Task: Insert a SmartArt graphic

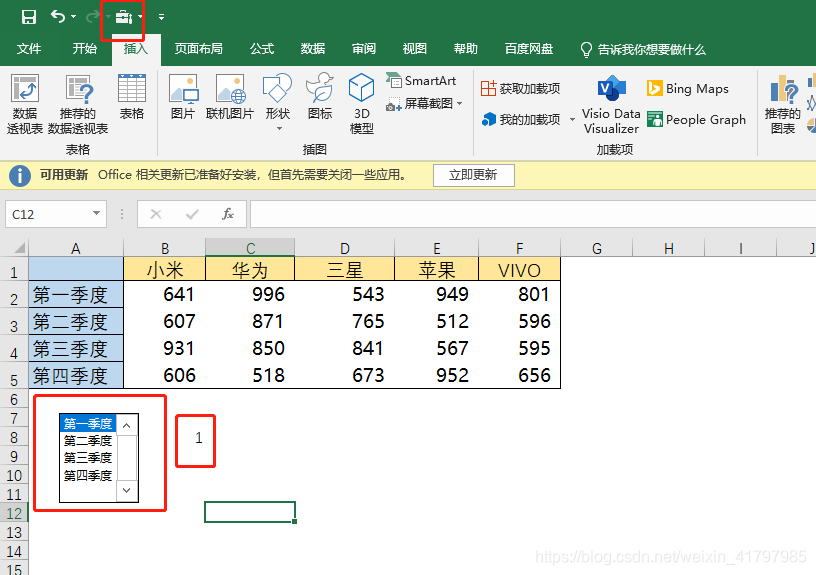Action: click(x=422, y=81)
